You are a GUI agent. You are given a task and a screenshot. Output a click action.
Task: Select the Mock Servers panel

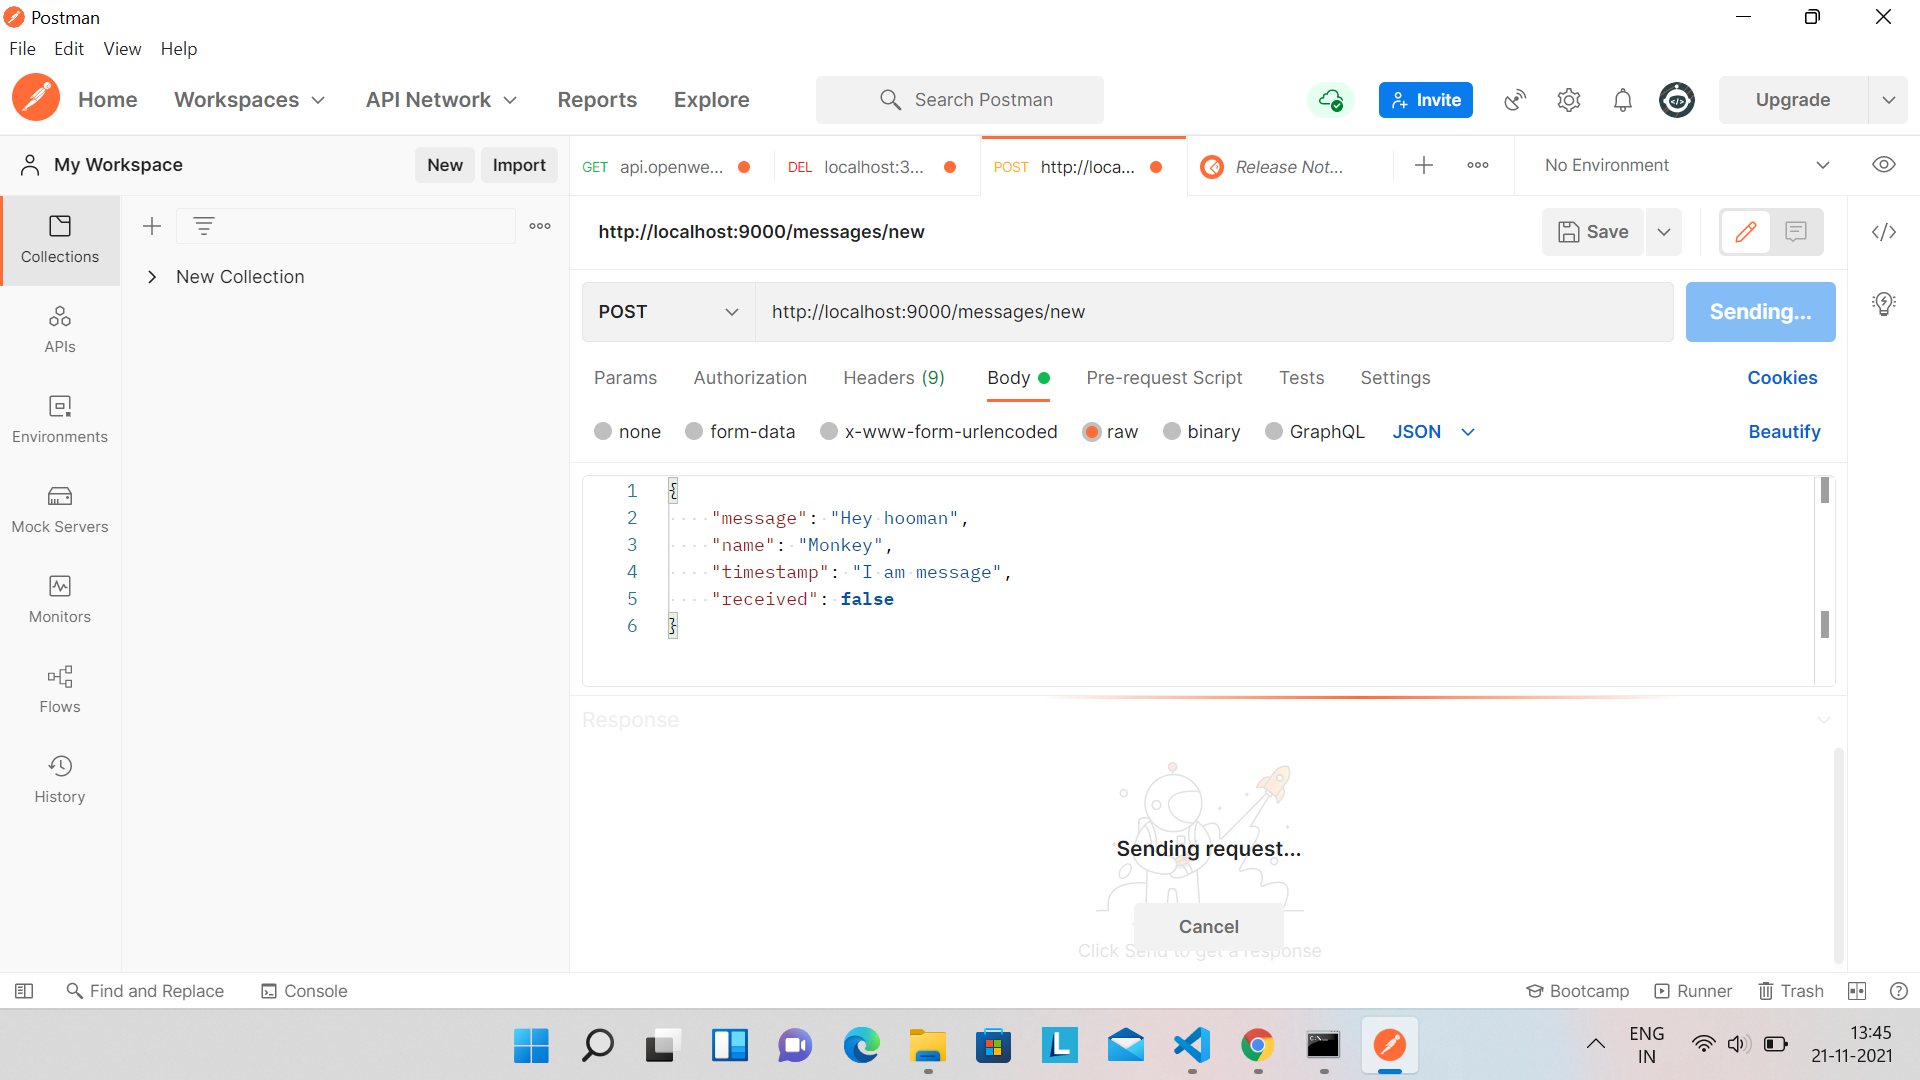click(60, 510)
